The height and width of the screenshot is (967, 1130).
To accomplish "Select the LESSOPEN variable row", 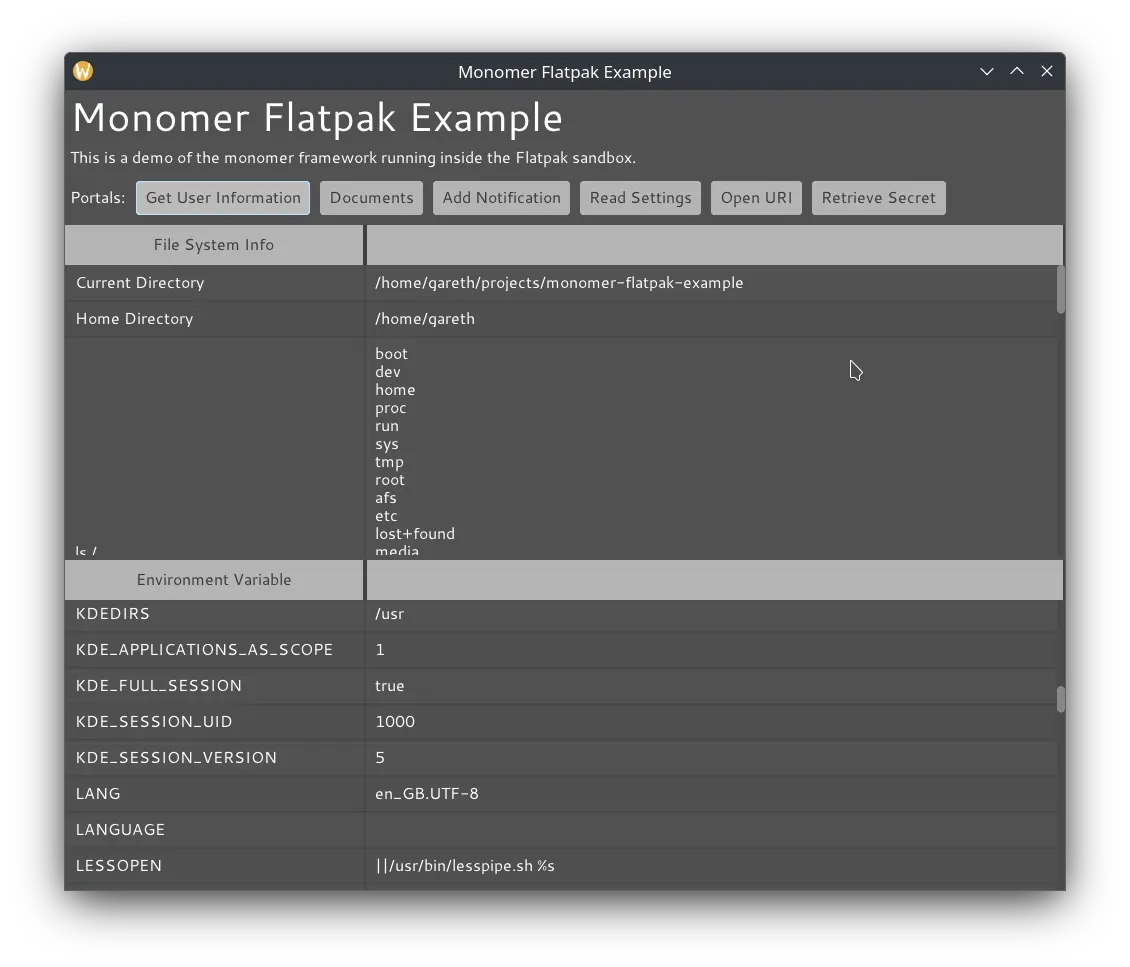I will pyautogui.click(x=562, y=866).
